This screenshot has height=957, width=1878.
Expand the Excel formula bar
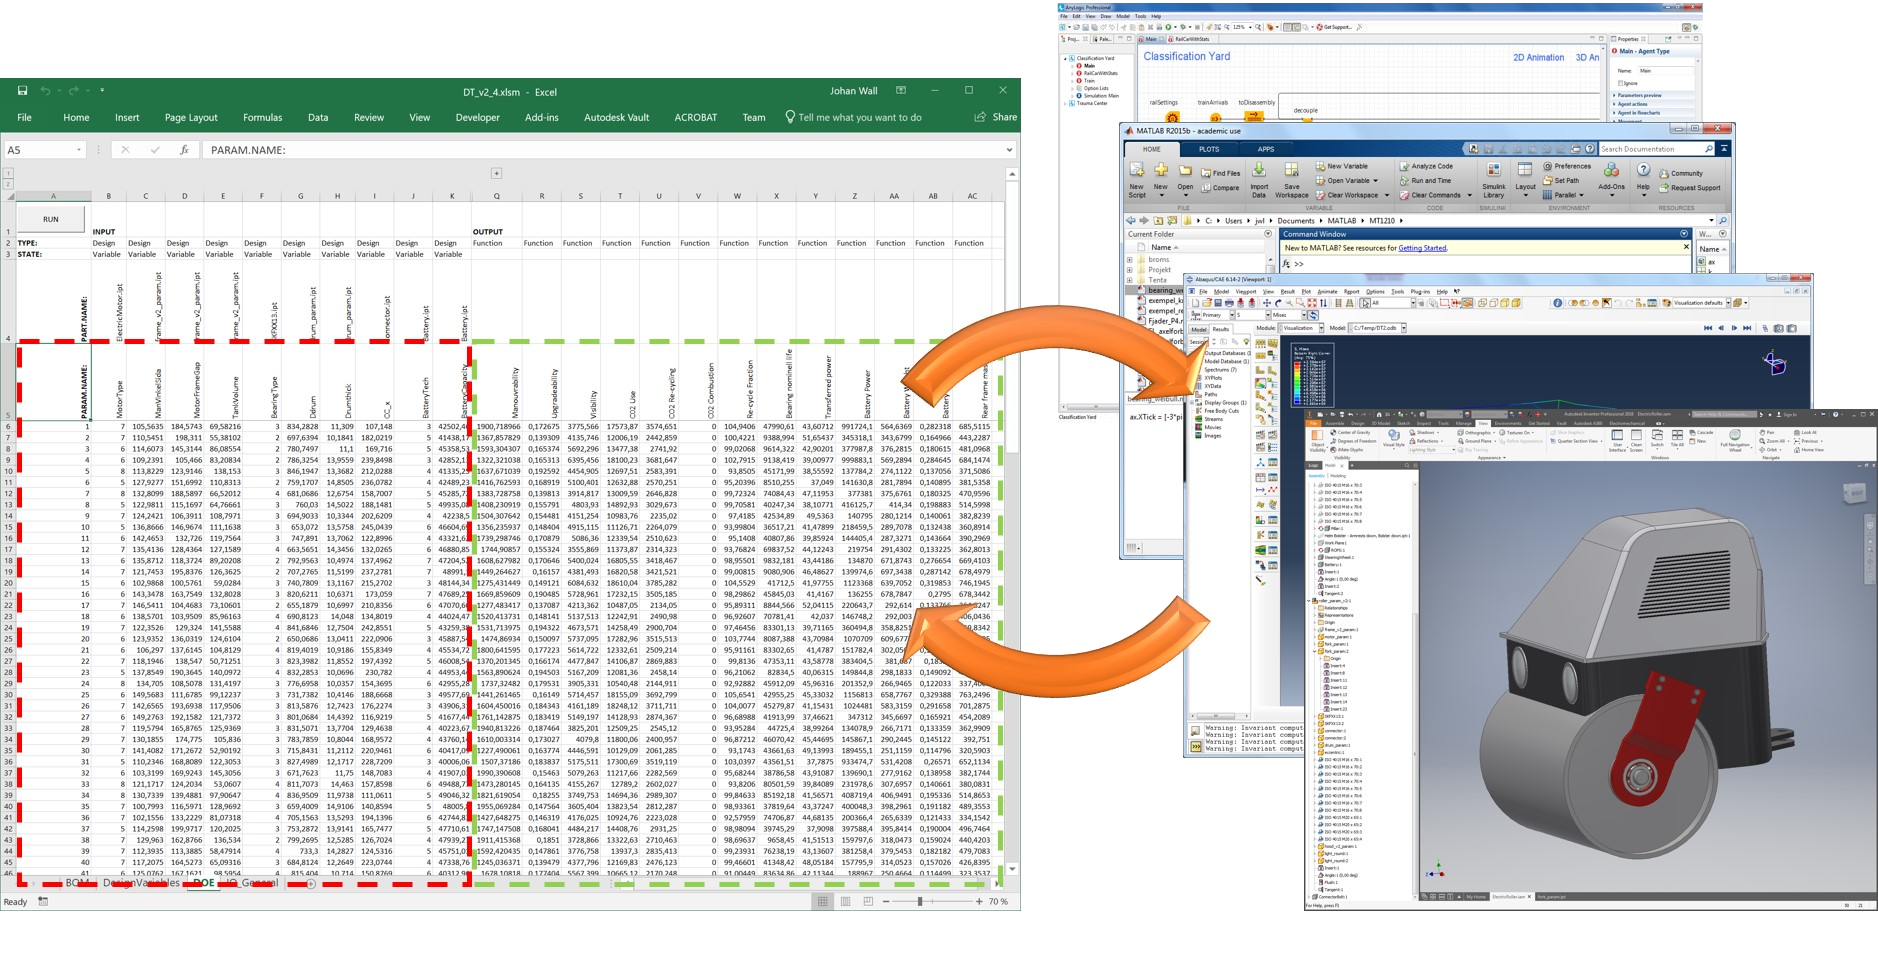pyautogui.click(x=1009, y=150)
